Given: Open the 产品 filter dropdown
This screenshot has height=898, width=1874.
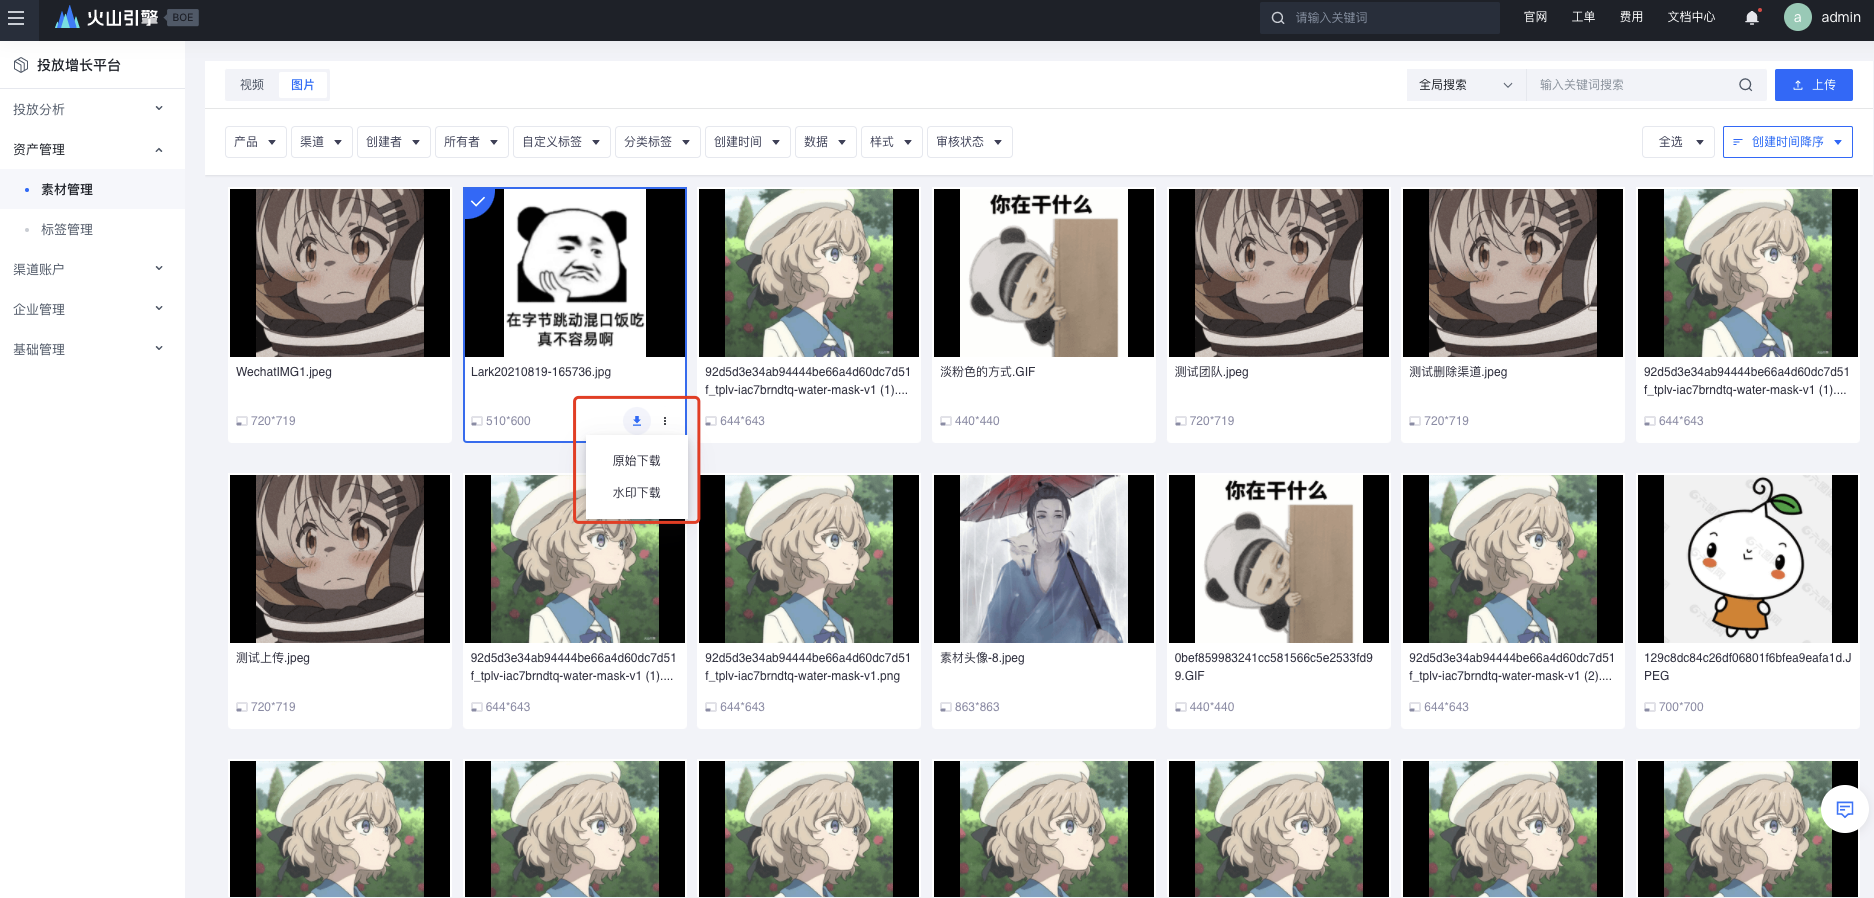Looking at the screenshot, I should [x=256, y=142].
